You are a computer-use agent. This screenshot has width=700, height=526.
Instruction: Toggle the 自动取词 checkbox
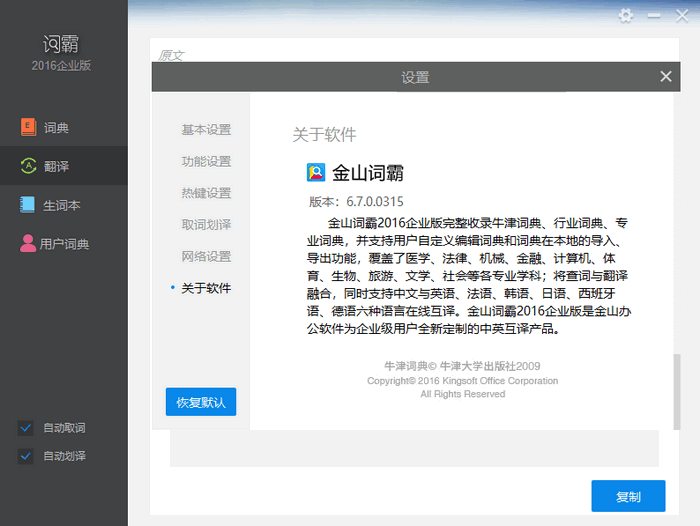pos(25,428)
